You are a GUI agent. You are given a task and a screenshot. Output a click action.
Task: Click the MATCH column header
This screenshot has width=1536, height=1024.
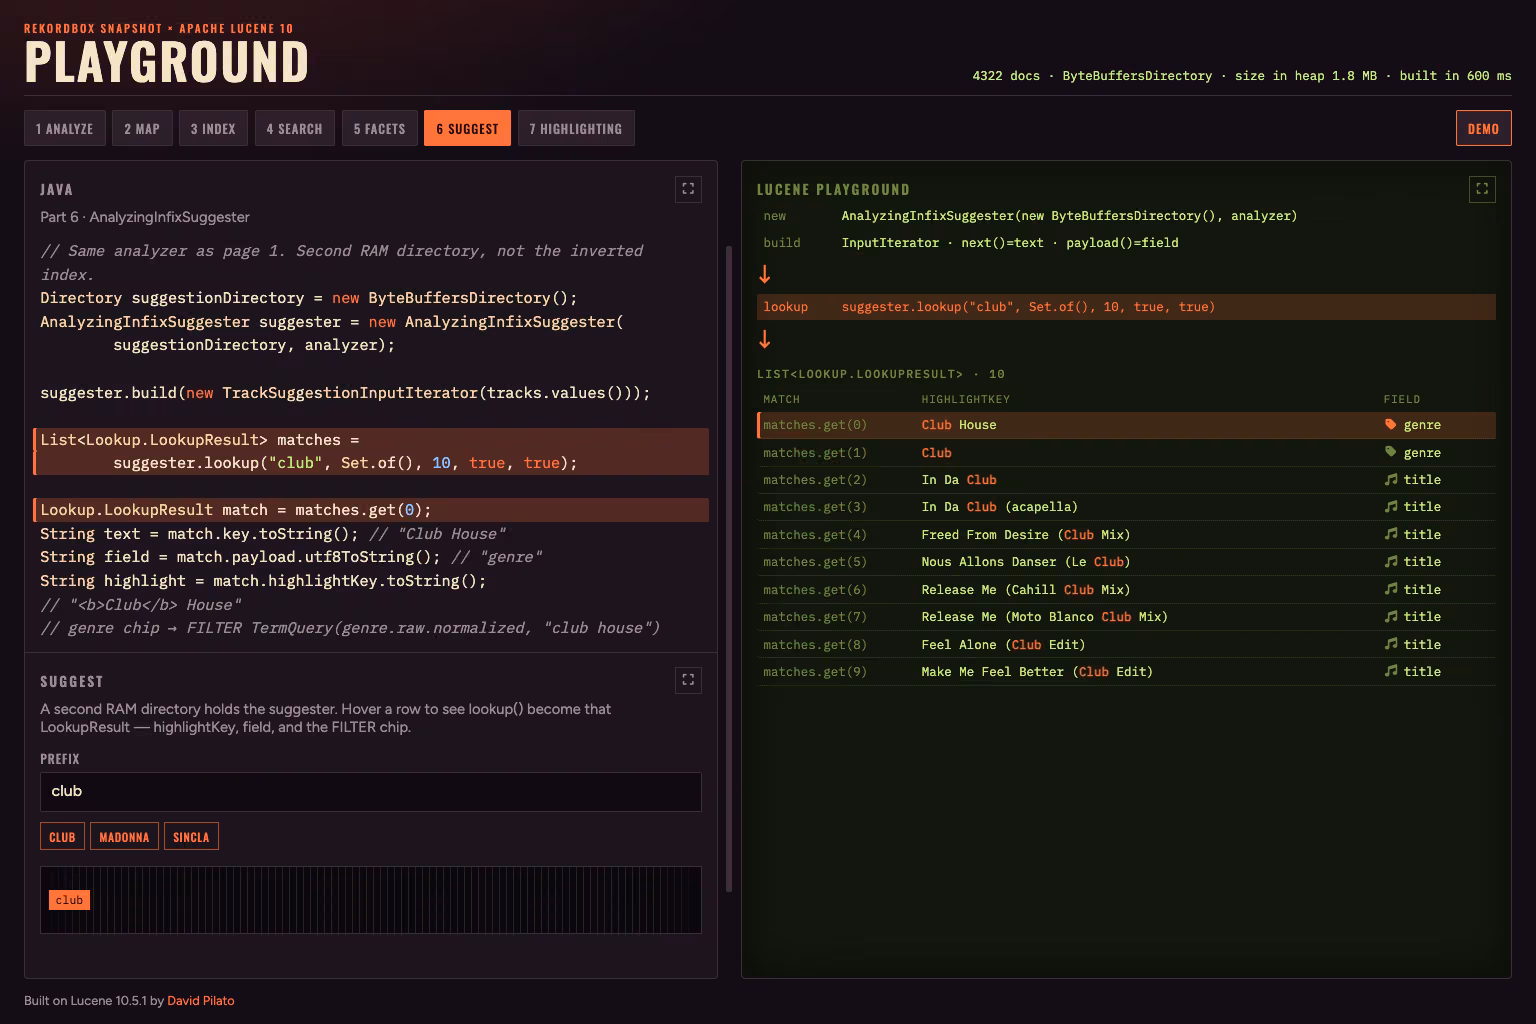781,399
